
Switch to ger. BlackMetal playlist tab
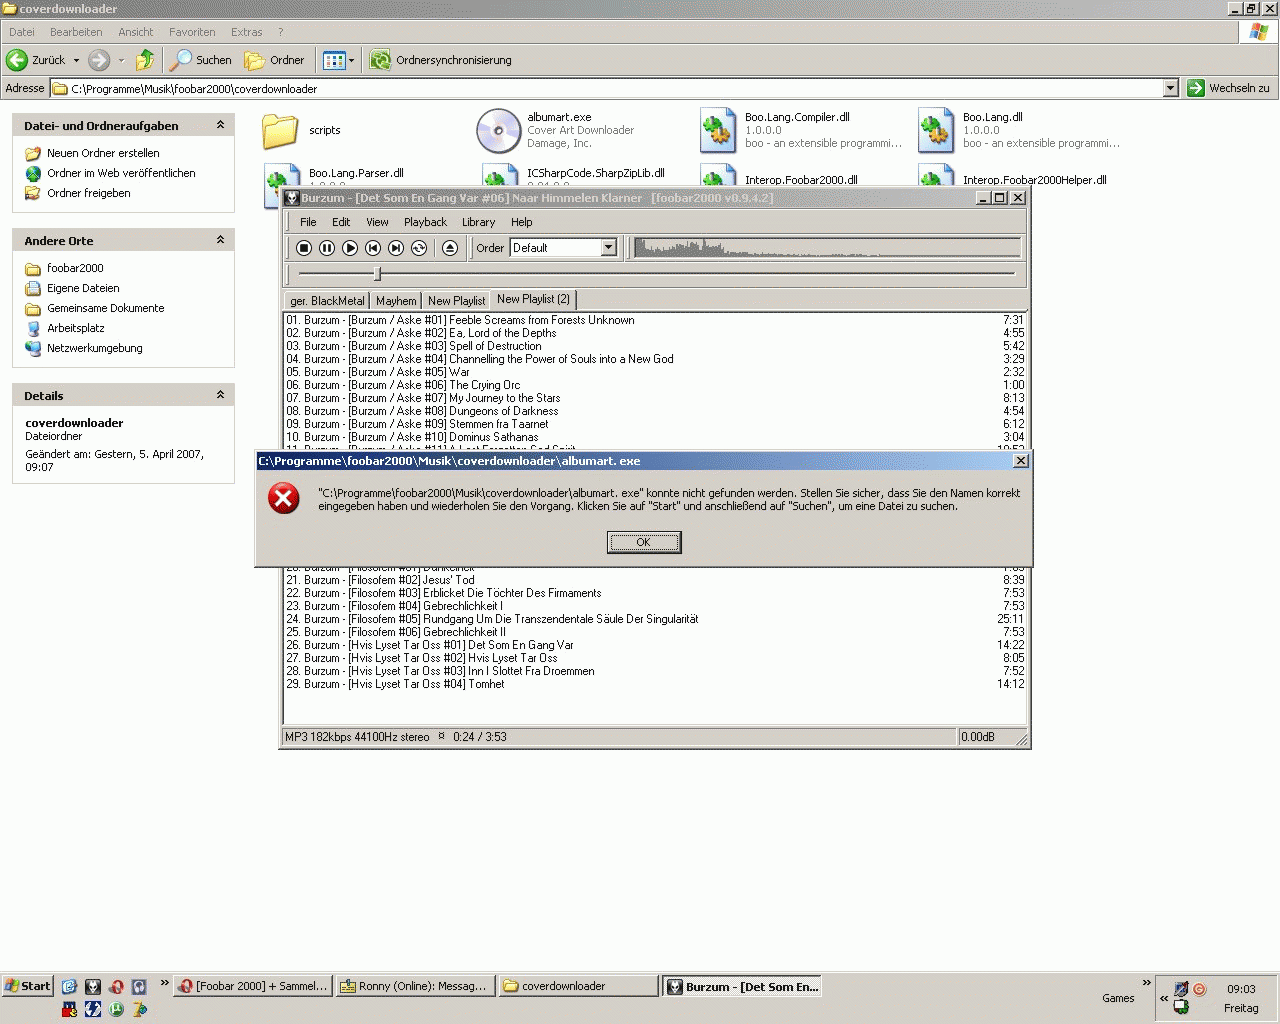327,301
